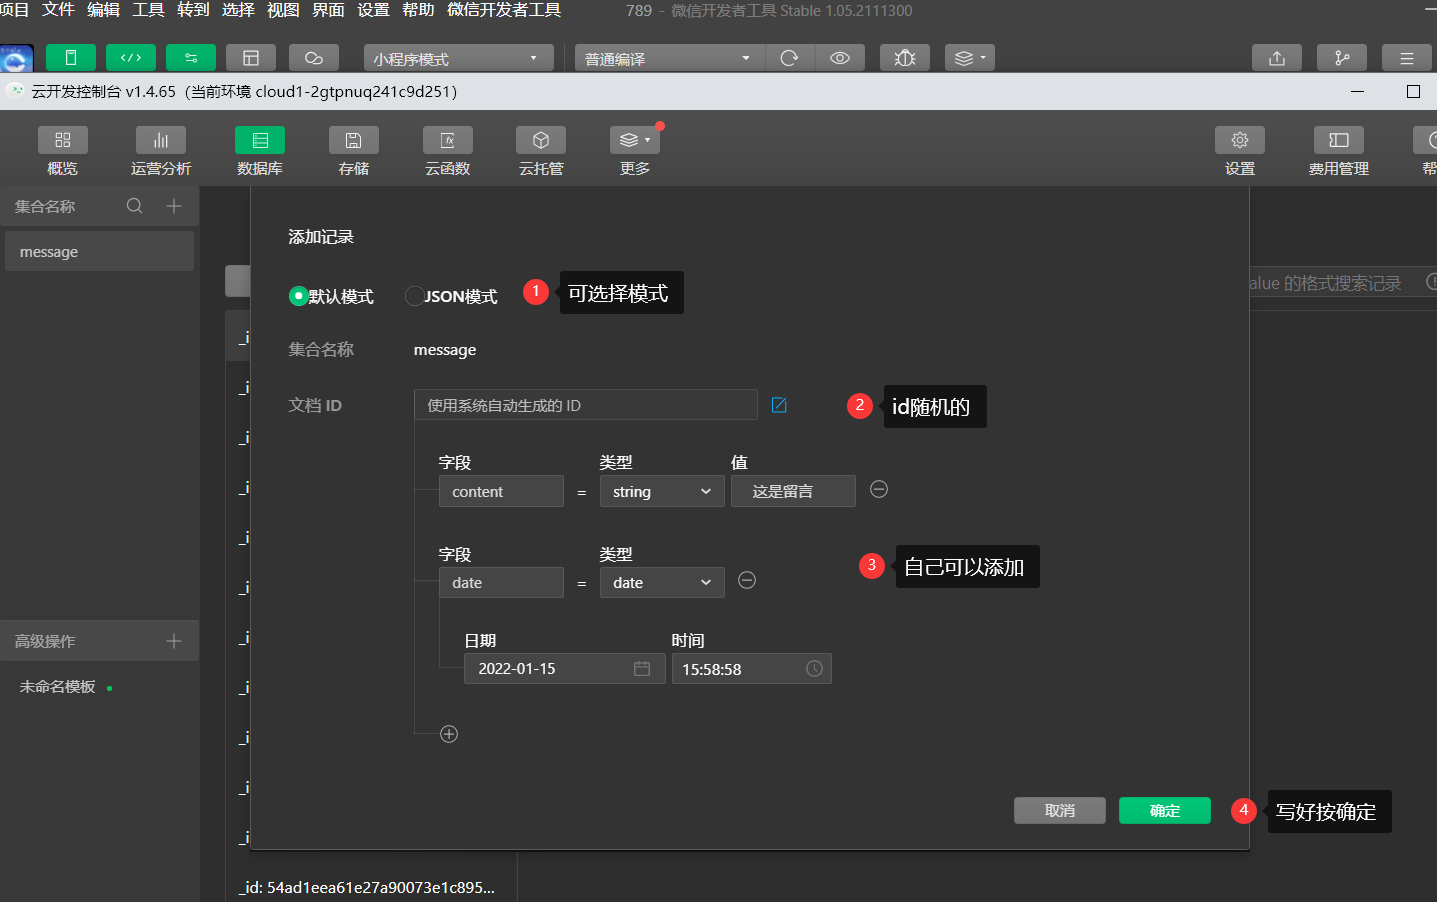
Task: Switch to the 存储 storage section
Action: coord(353,150)
